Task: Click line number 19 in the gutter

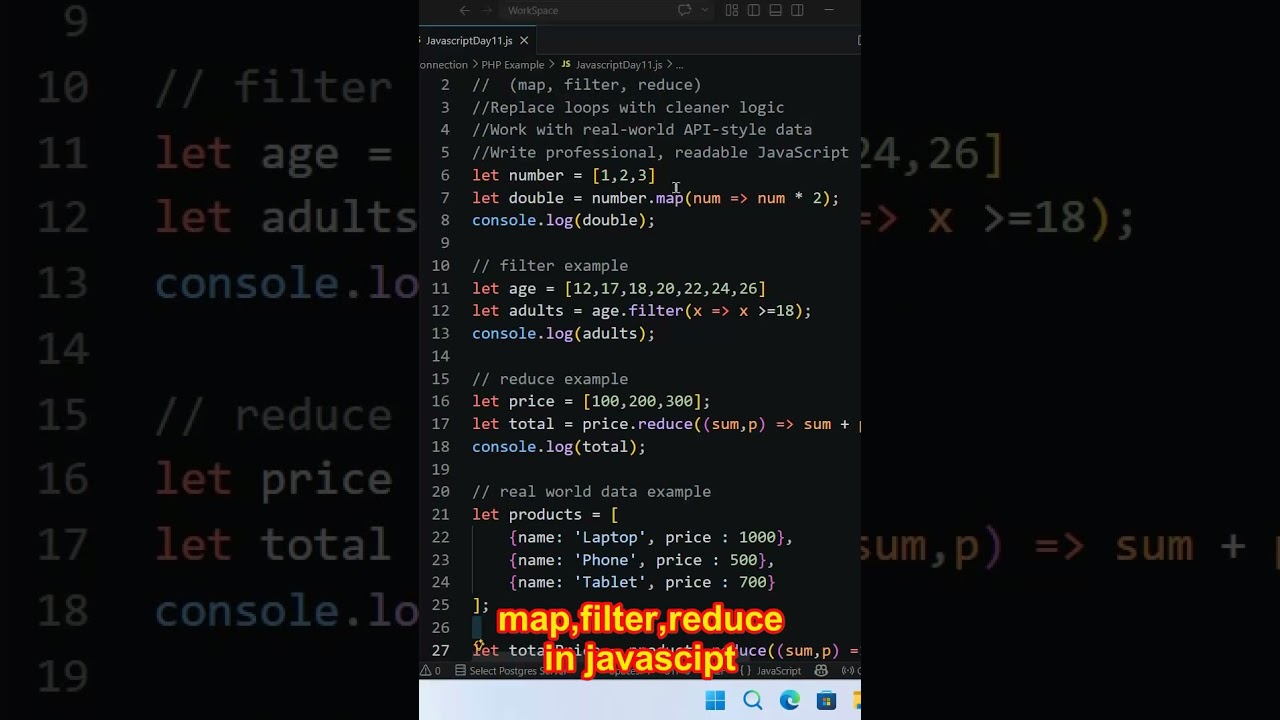Action: click(x=441, y=469)
